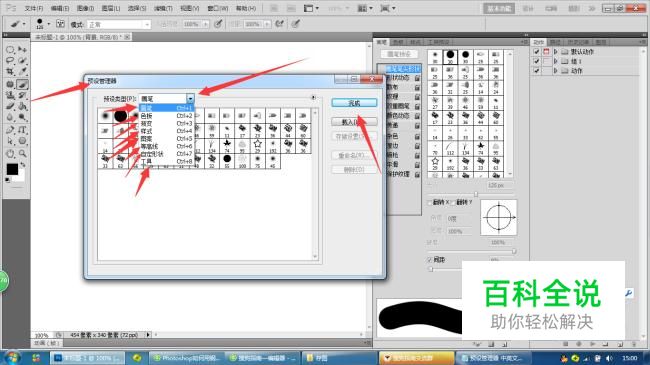Select the History Brush tool

(x=22, y=95)
